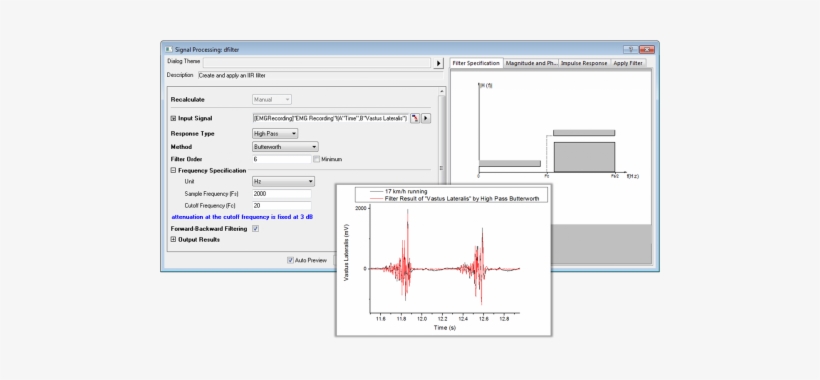Click the help button in the dialog title bar
This screenshot has height=380, width=820.
point(631,50)
